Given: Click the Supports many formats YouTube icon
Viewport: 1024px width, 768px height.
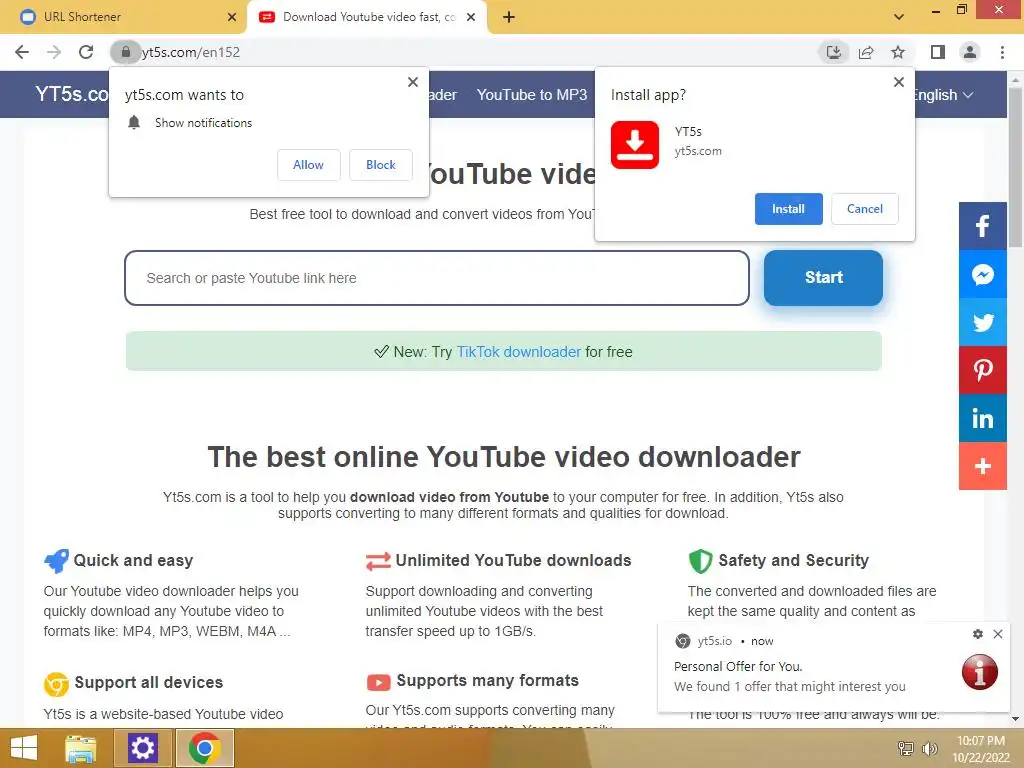Looking at the screenshot, I should click(x=378, y=682).
